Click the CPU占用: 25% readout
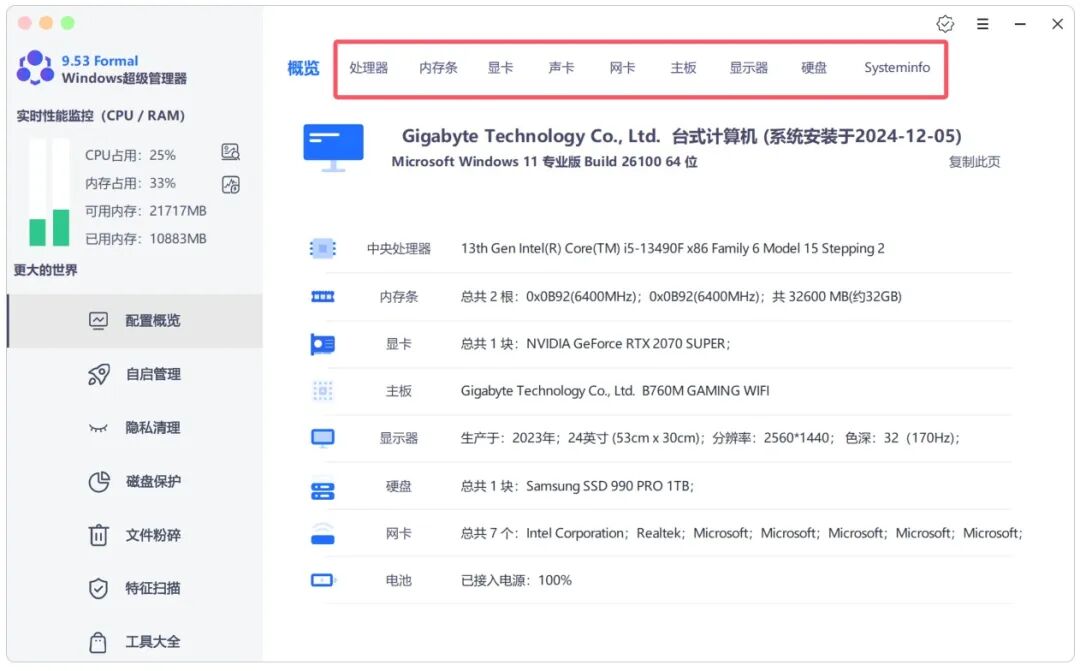The width and height of the screenshot is (1080, 671). coord(130,155)
